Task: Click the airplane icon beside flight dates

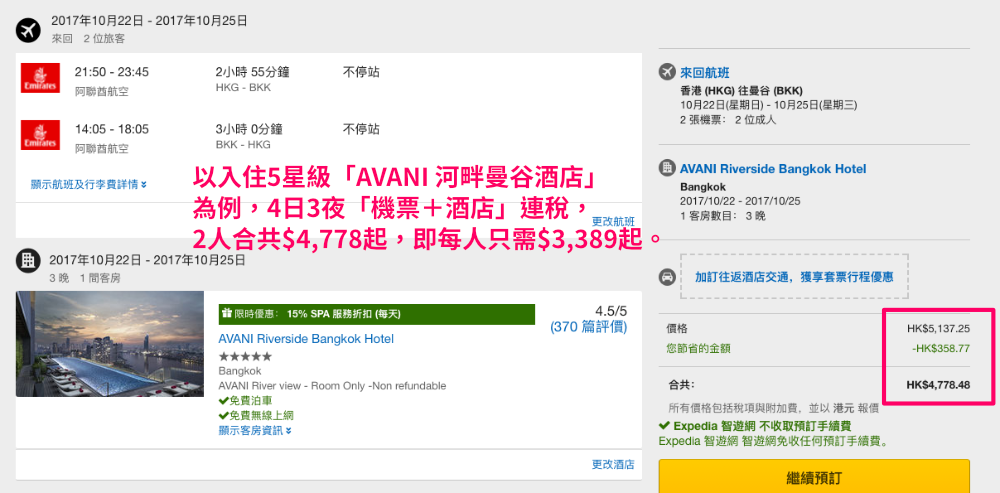Action: click(x=28, y=30)
